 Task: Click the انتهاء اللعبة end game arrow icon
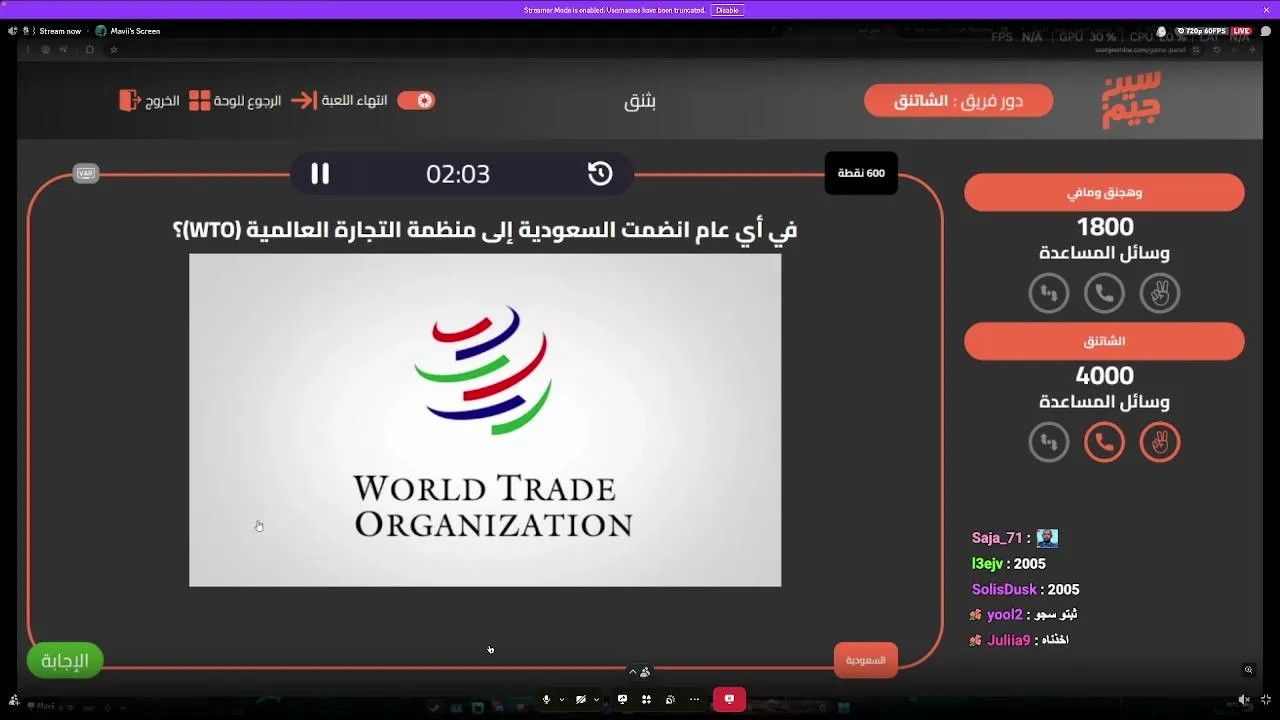point(304,101)
